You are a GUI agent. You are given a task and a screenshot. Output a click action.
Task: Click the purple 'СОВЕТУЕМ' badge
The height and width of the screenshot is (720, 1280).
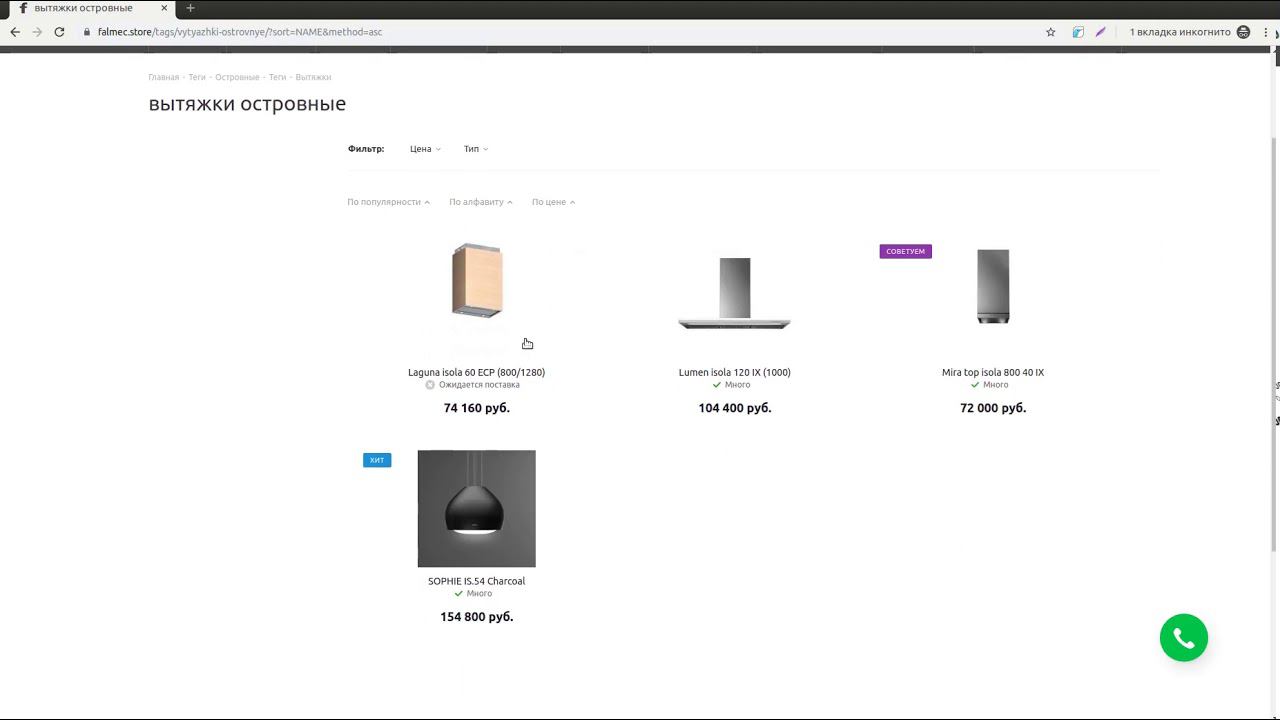pos(906,251)
